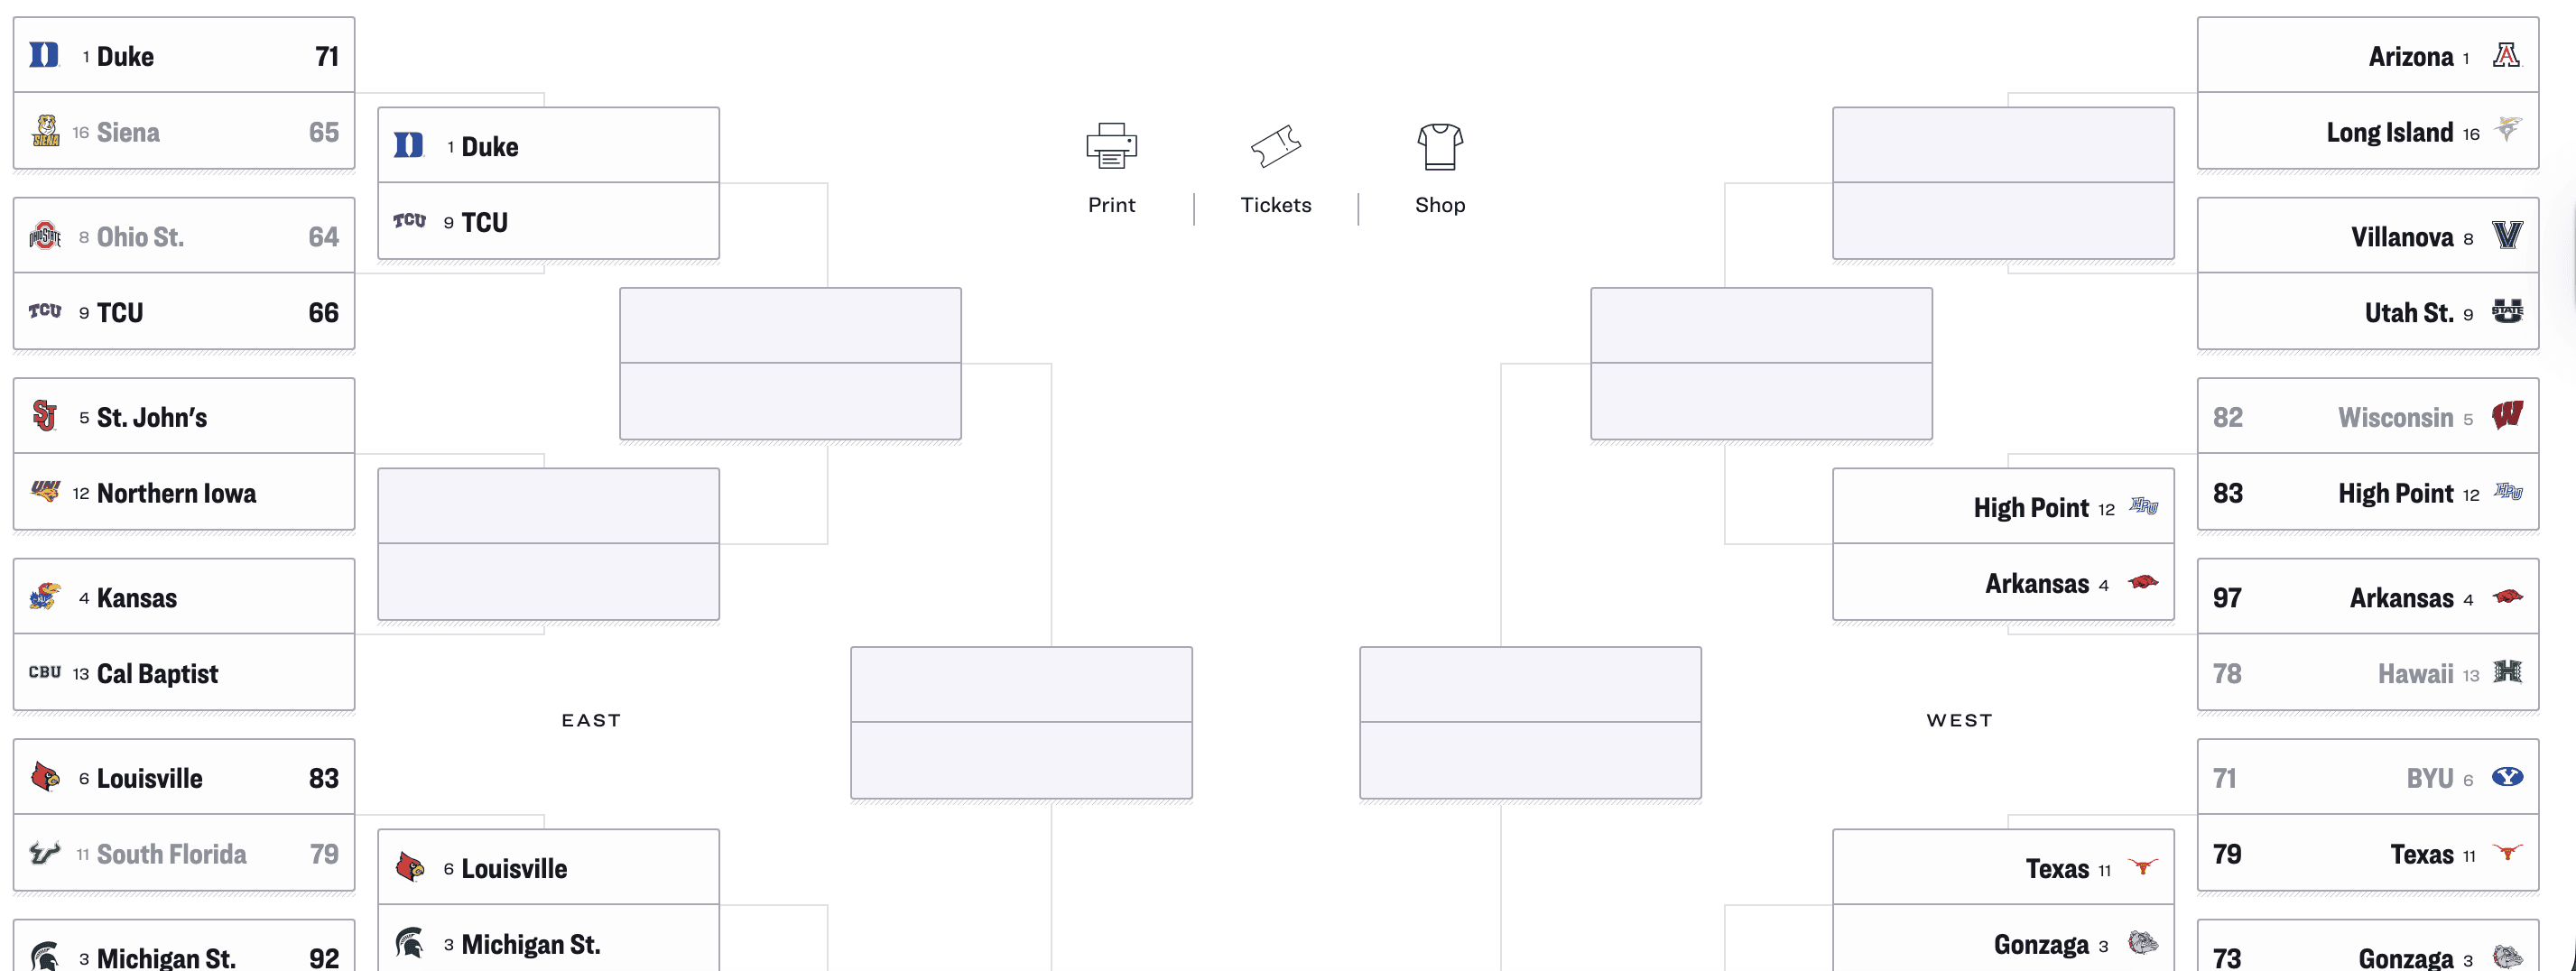Select the High Point 12 seed entry

pyautogui.click(x=2003, y=506)
